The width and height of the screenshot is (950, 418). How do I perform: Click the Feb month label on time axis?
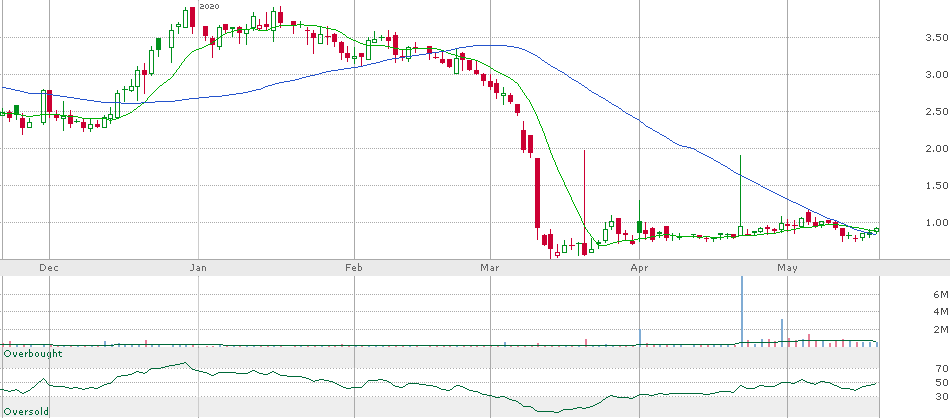click(x=354, y=267)
